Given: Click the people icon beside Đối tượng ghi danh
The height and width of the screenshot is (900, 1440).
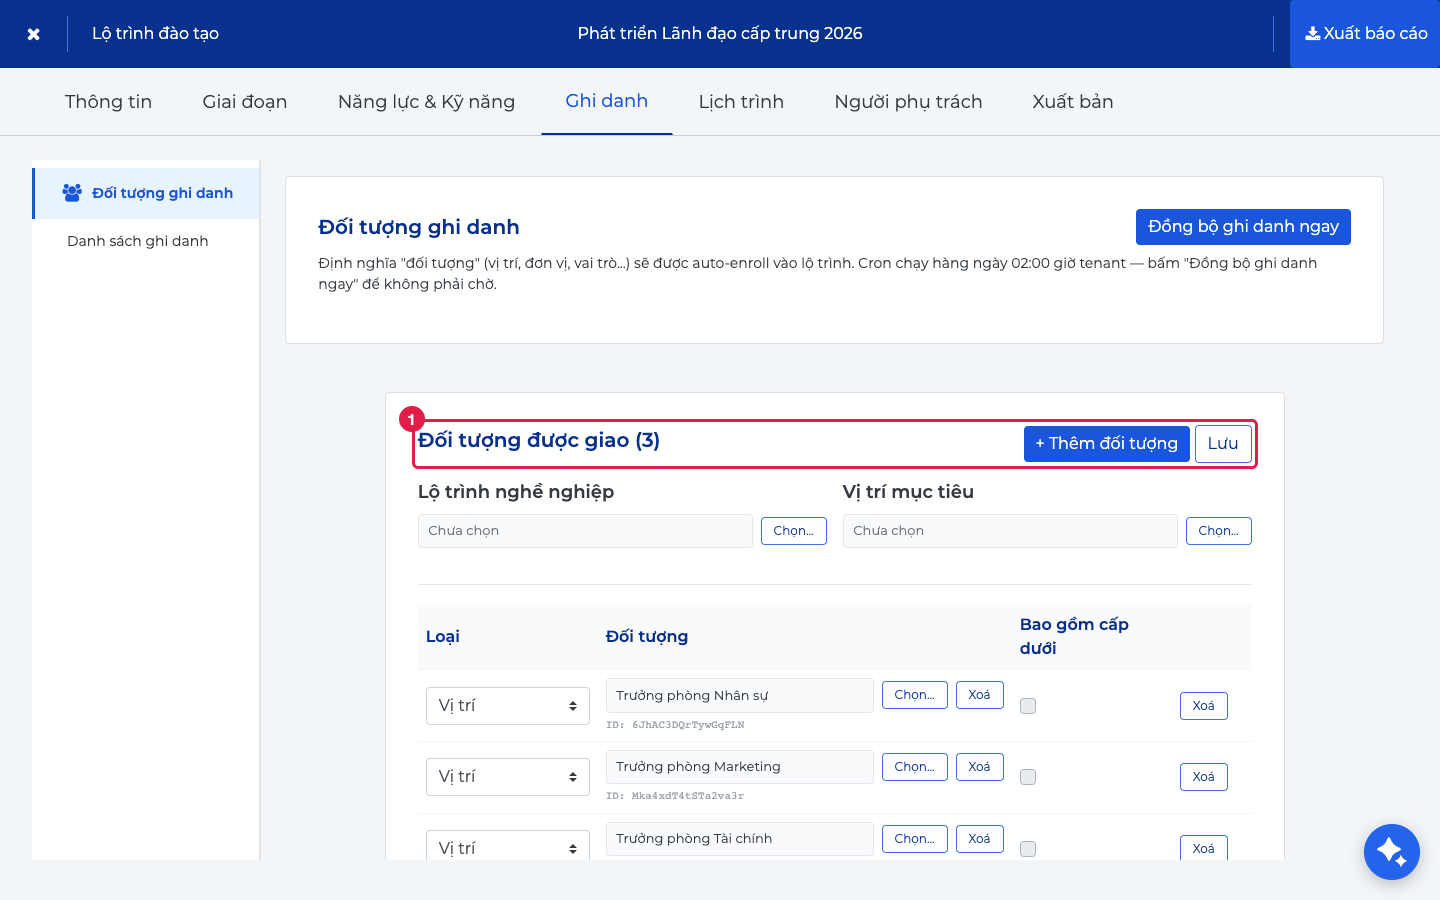Looking at the screenshot, I should [72, 193].
